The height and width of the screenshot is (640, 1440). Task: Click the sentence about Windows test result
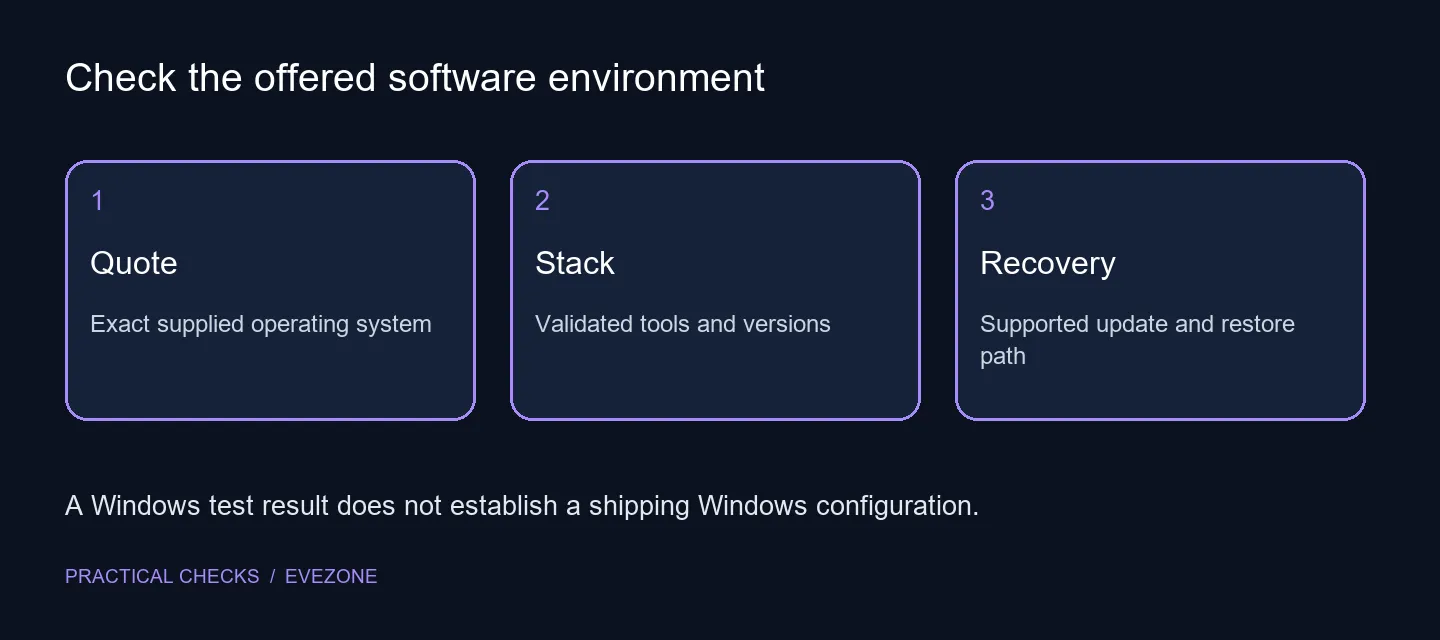coord(522,506)
